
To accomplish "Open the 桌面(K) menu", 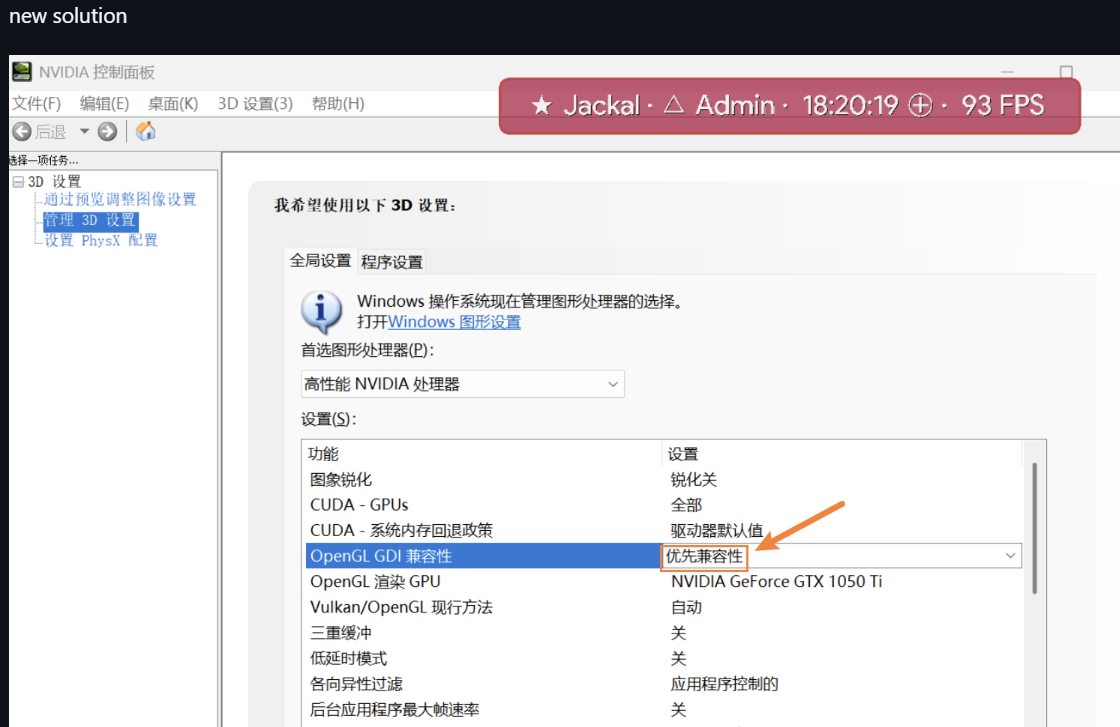I will (x=173, y=104).
